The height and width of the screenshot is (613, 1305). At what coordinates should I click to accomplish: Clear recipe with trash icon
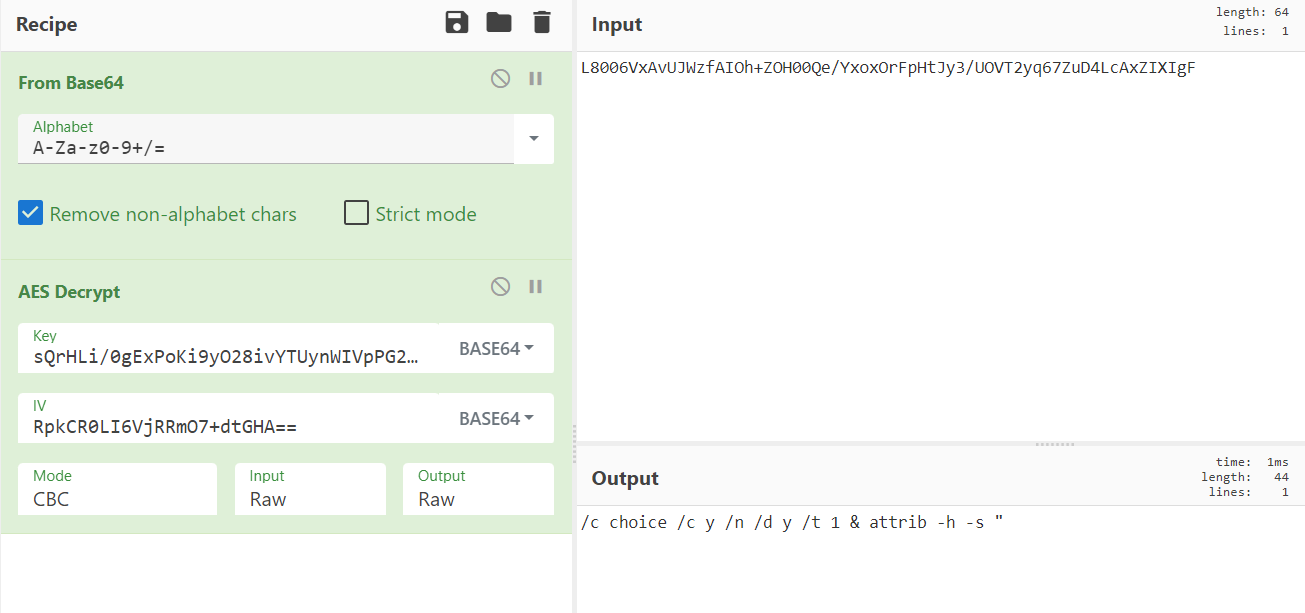coord(541,23)
